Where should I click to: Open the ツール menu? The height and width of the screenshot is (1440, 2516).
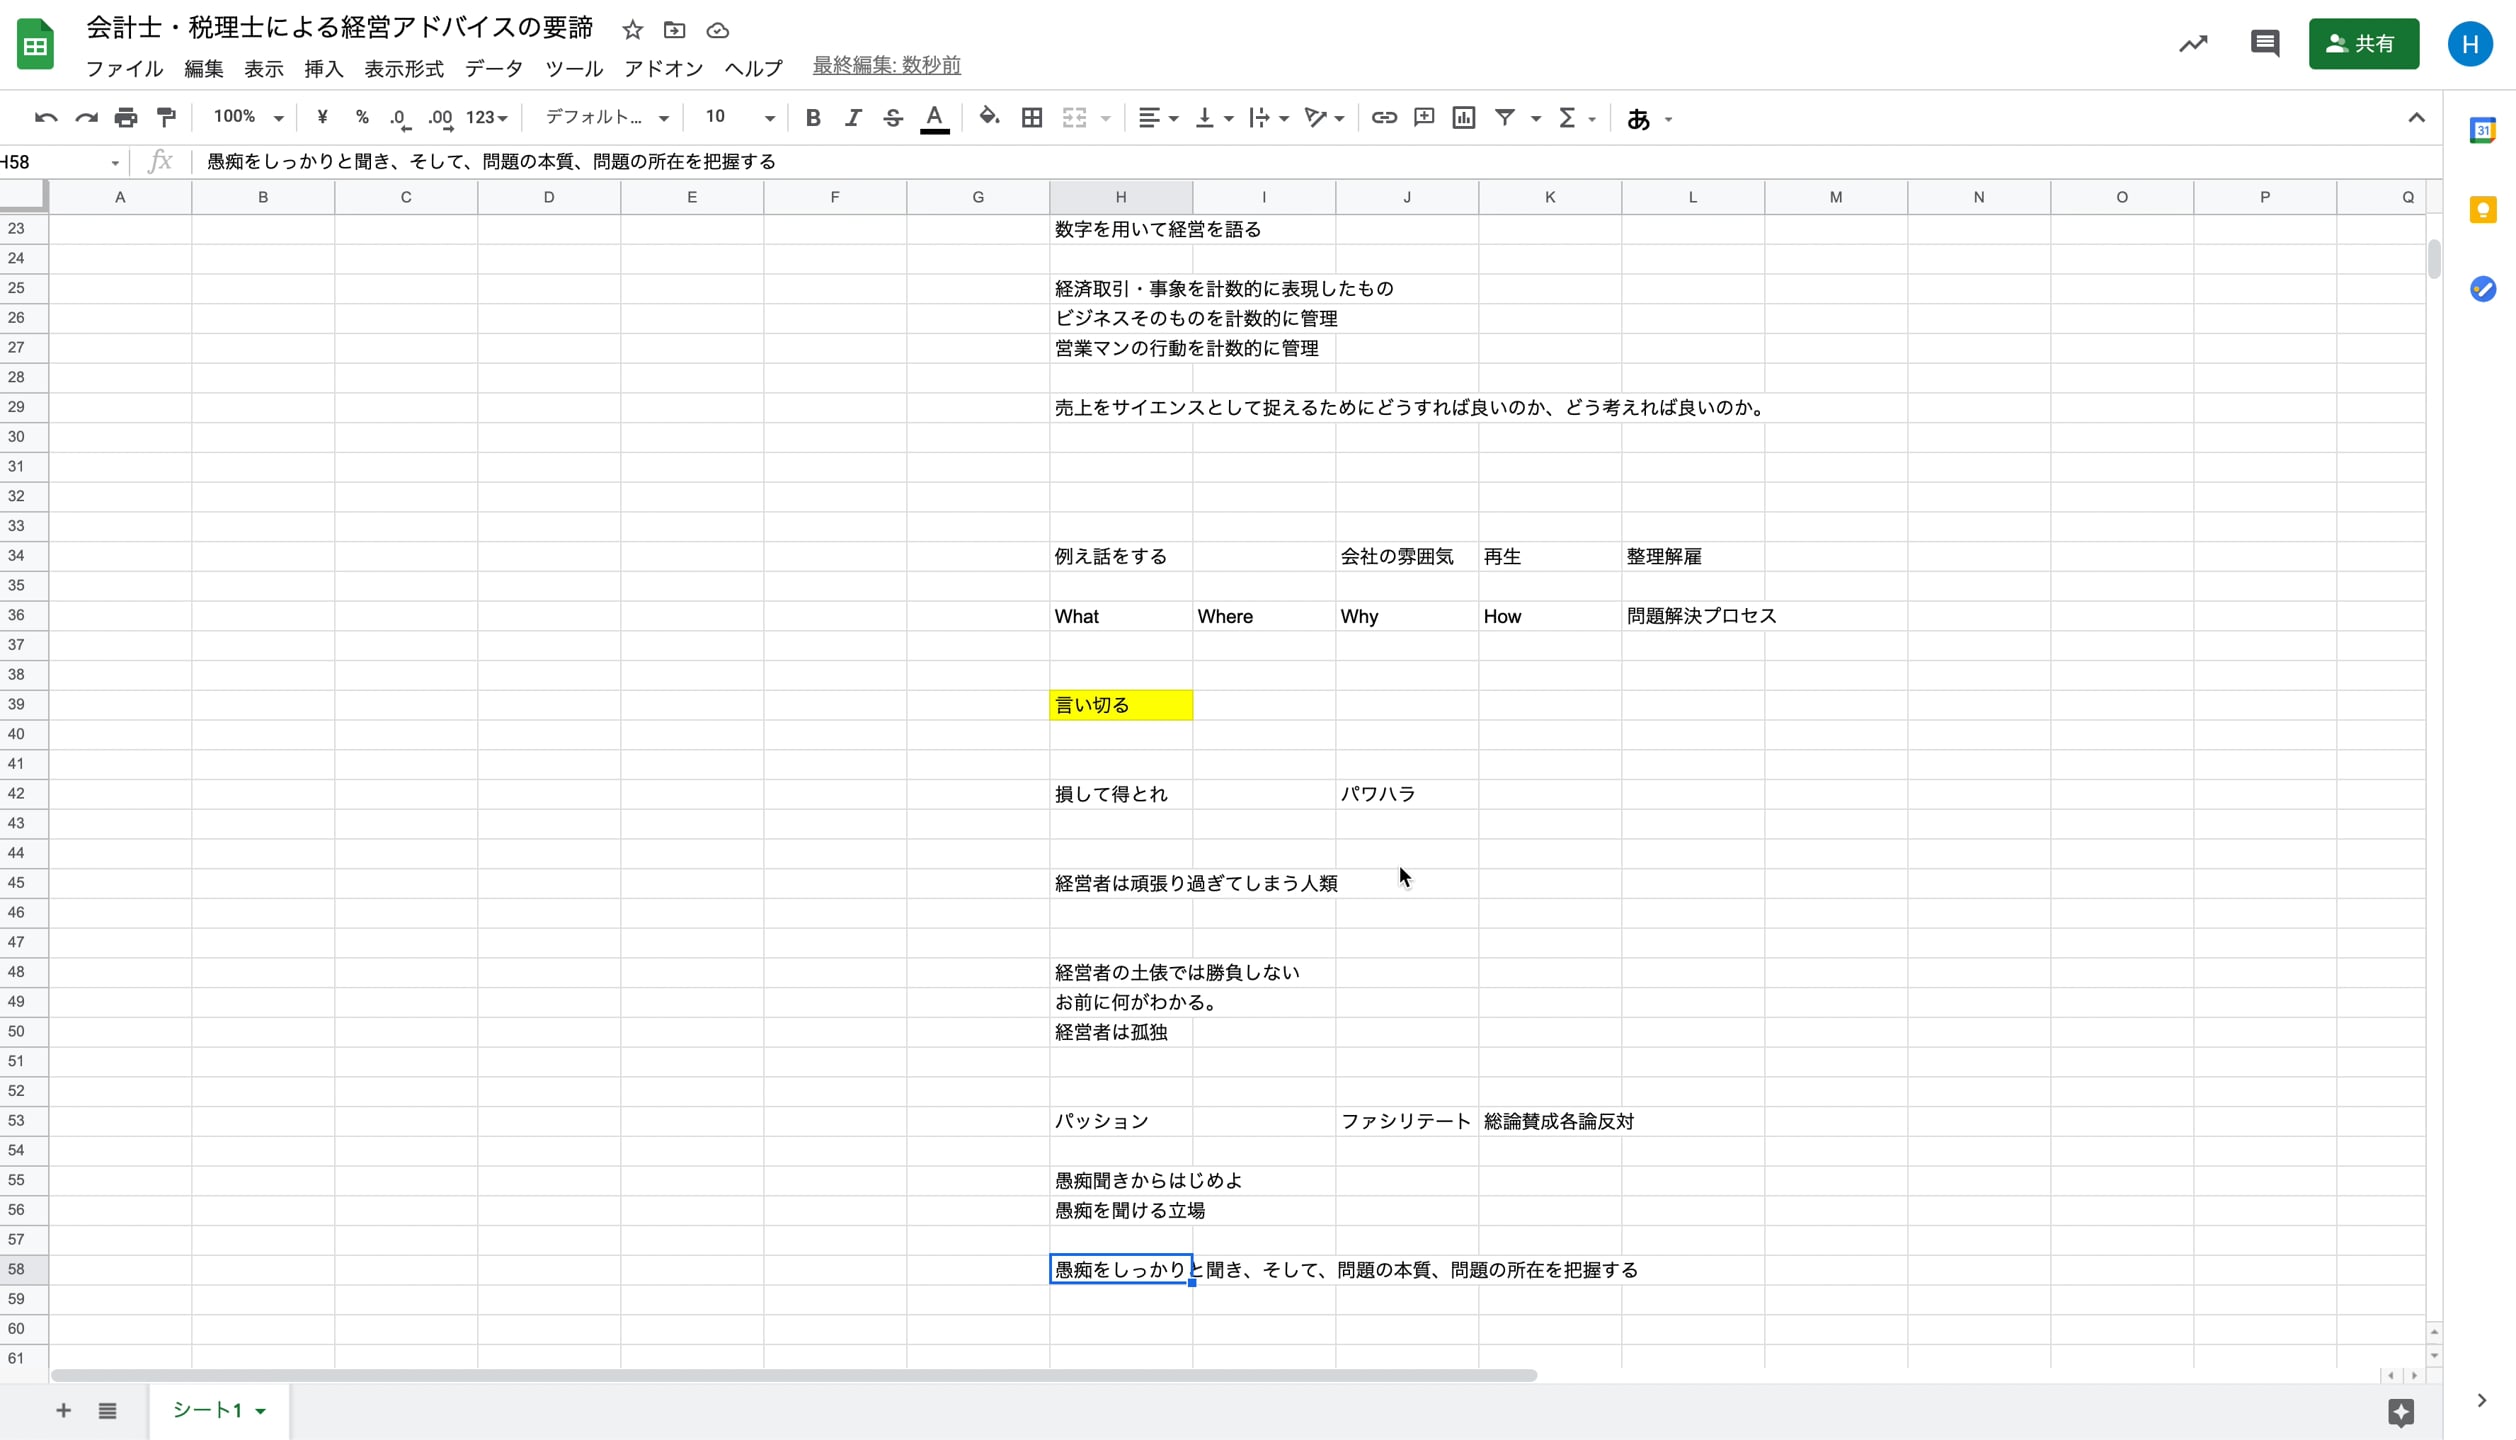point(573,68)
